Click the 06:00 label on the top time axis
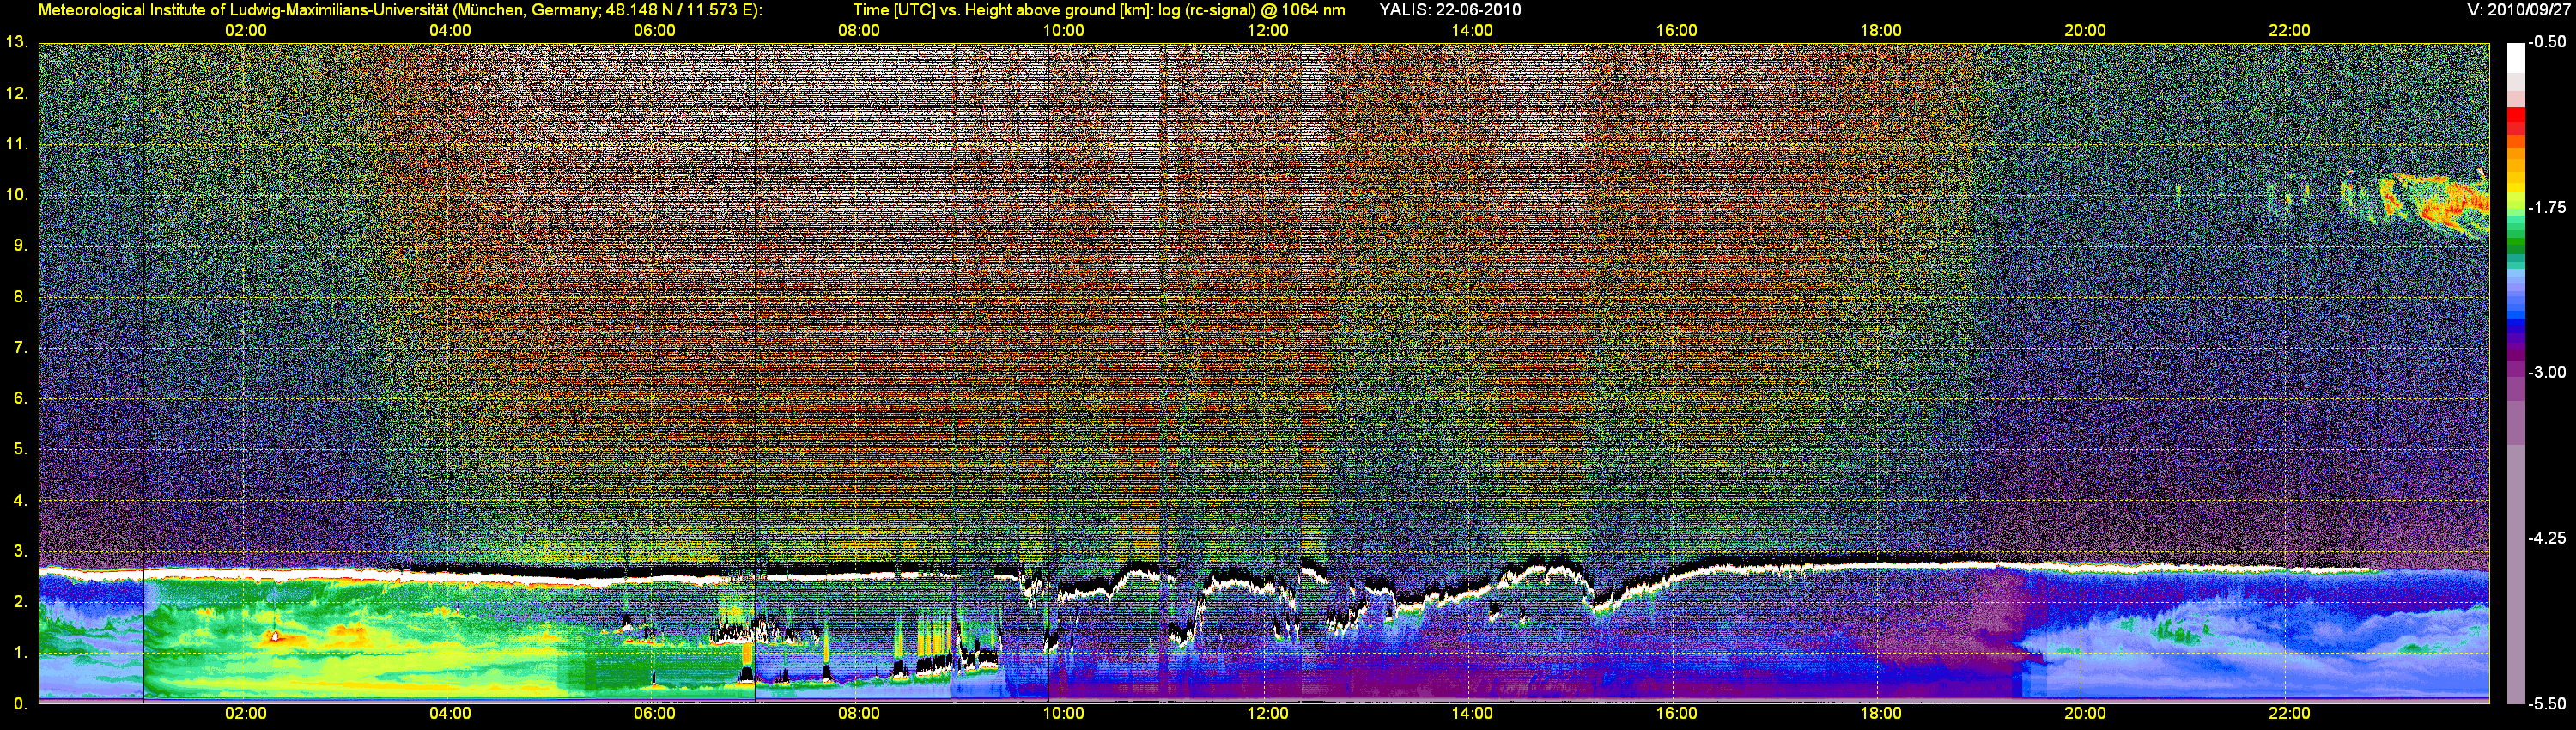 (x=654, y=30)
